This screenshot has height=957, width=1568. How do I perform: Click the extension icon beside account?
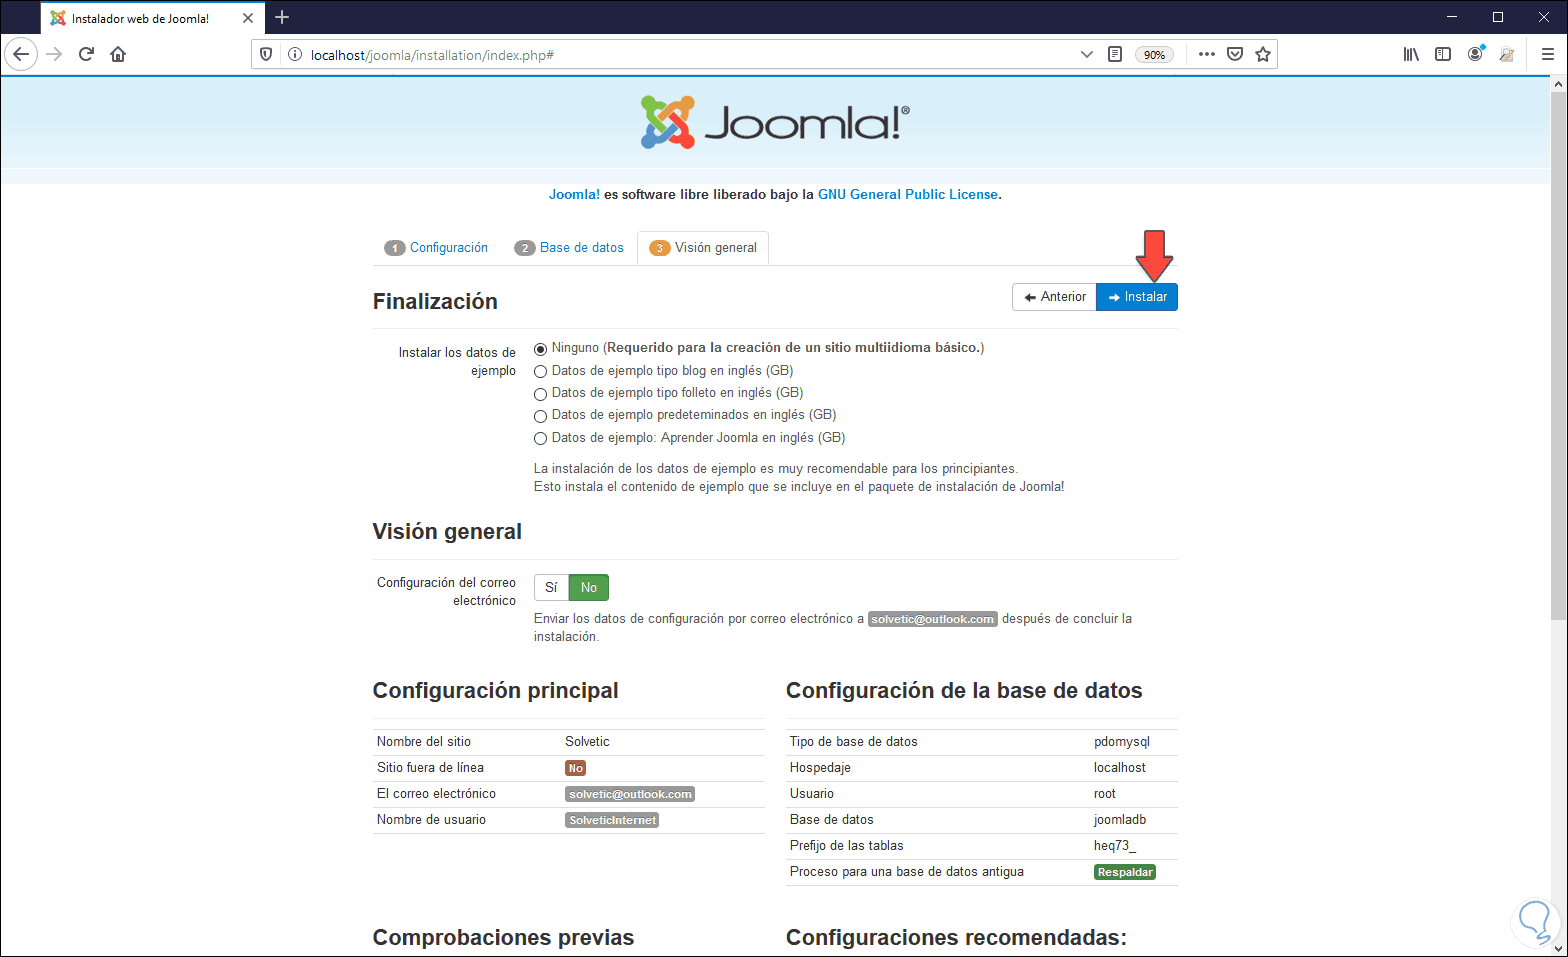(1507, 54)
